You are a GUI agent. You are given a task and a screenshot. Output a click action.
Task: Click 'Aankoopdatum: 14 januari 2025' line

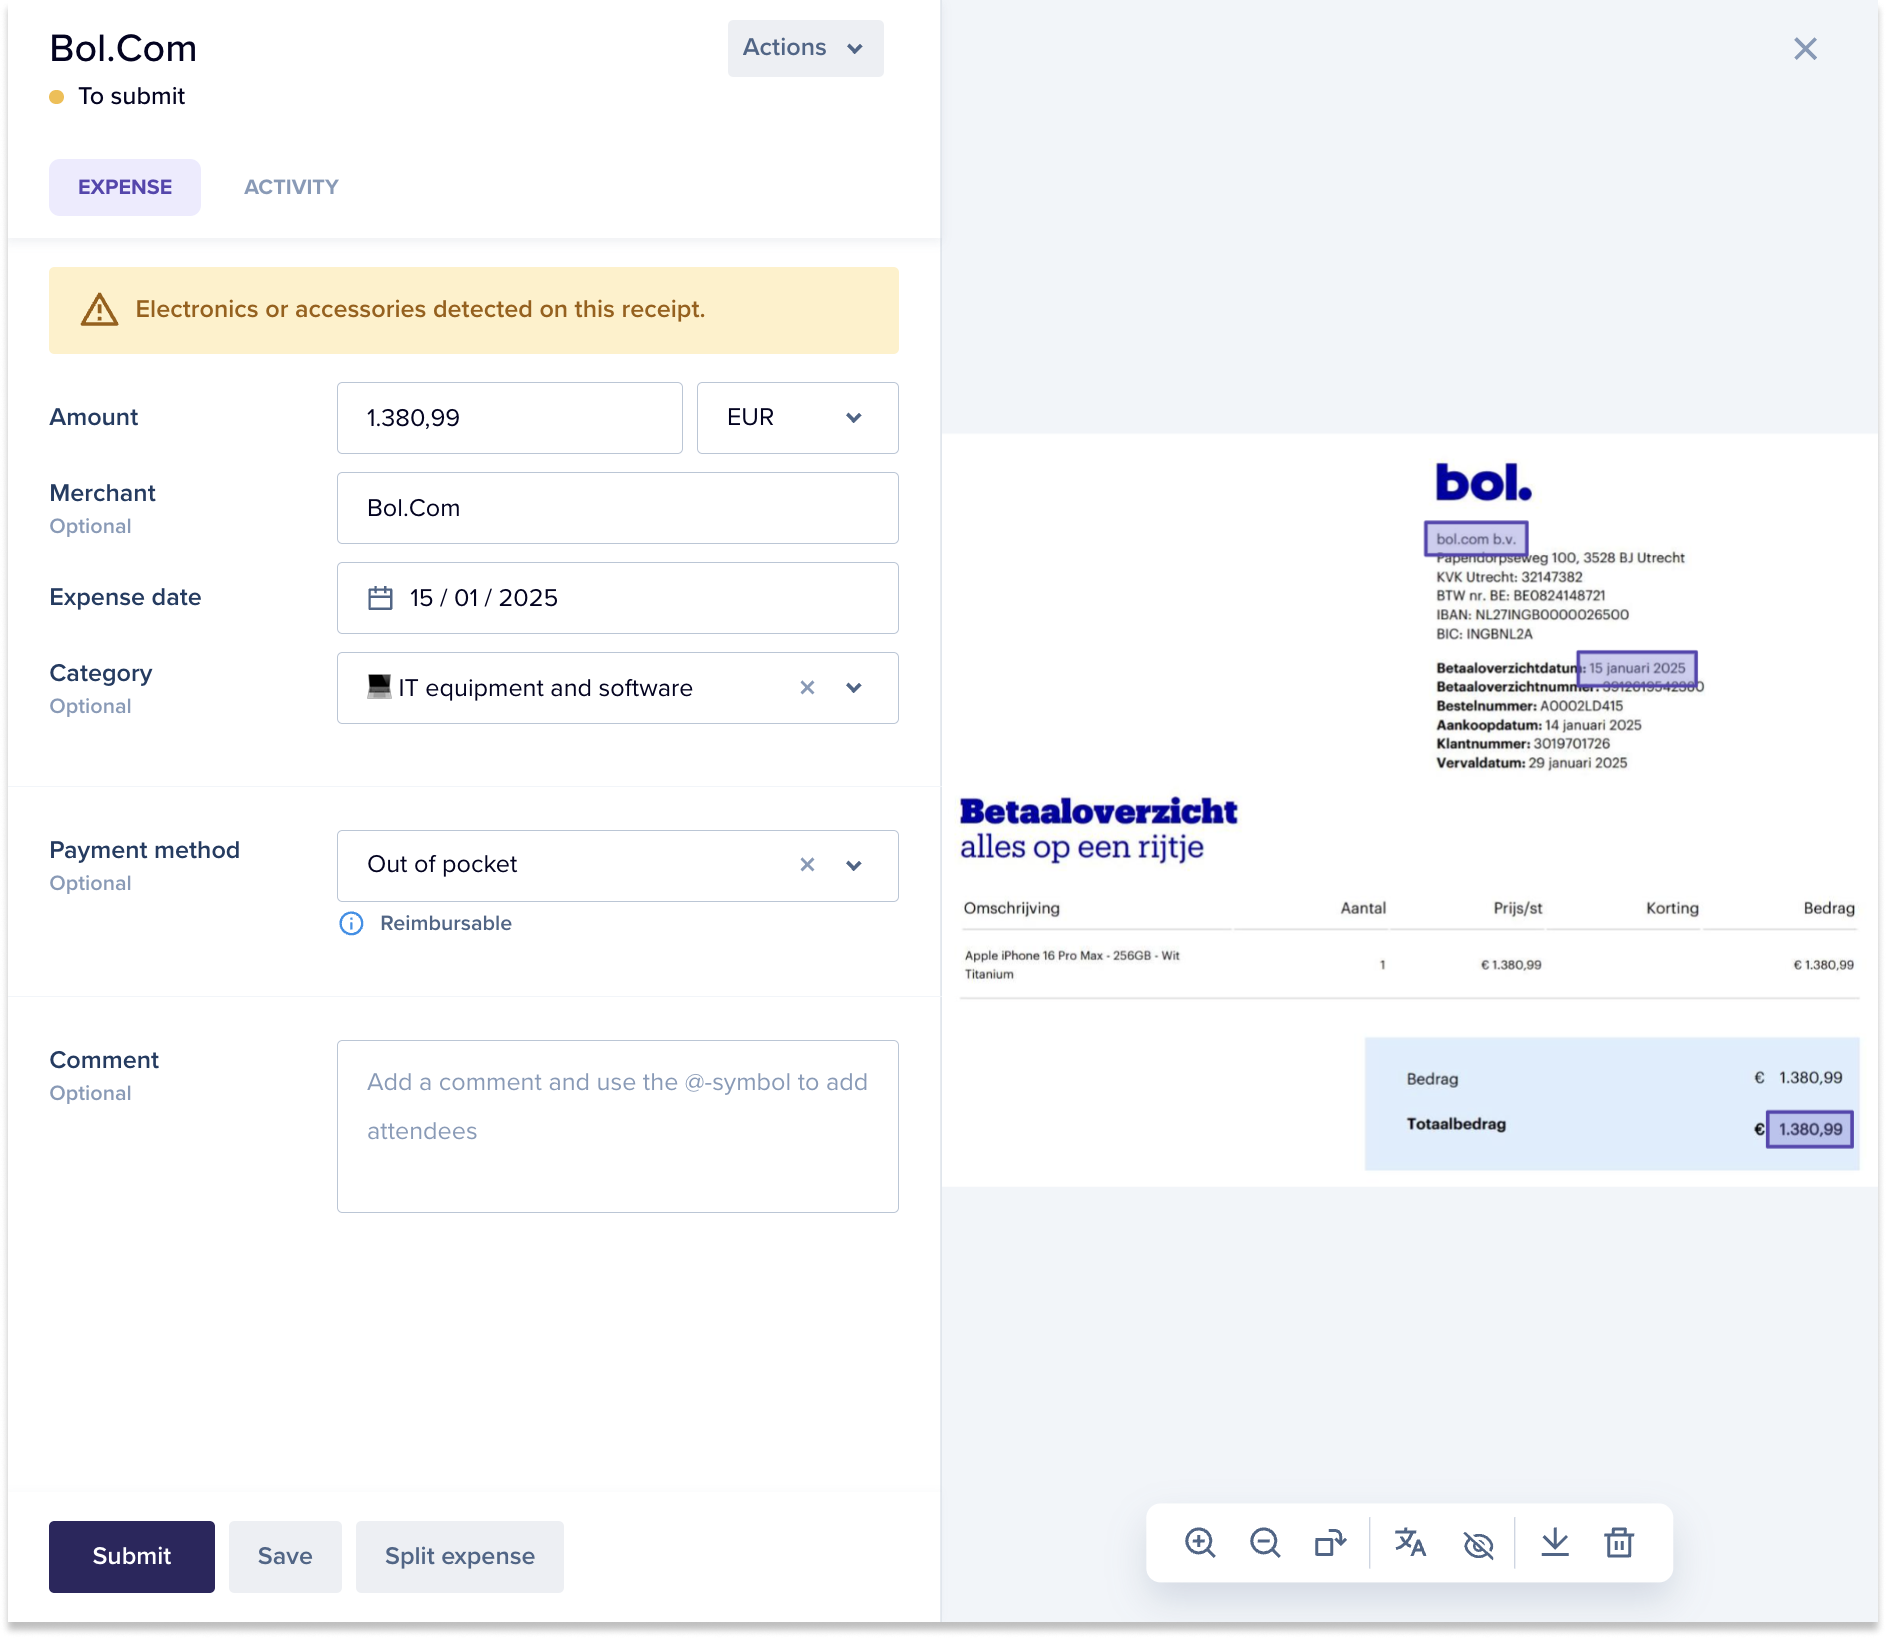pyautogui.click(x=1539, y=725)
